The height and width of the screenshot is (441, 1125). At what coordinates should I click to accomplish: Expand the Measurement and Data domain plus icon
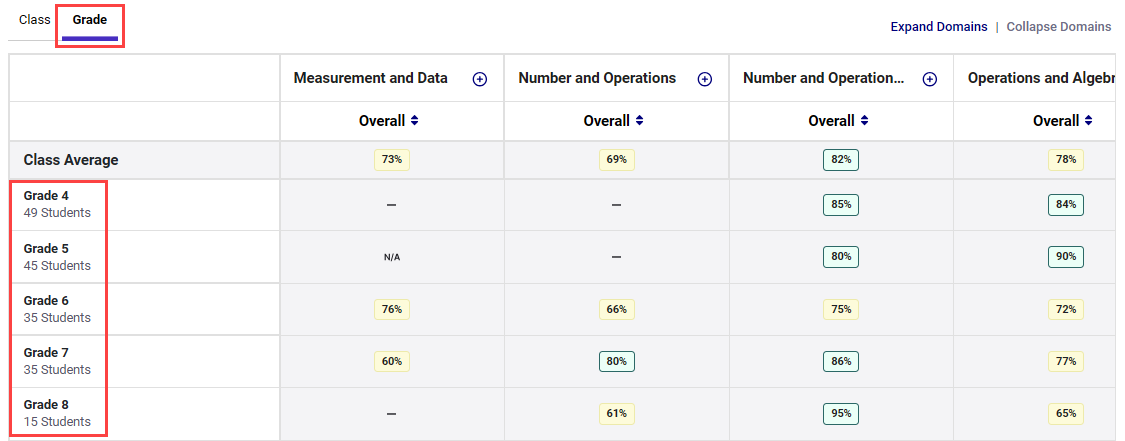point(479,79)
